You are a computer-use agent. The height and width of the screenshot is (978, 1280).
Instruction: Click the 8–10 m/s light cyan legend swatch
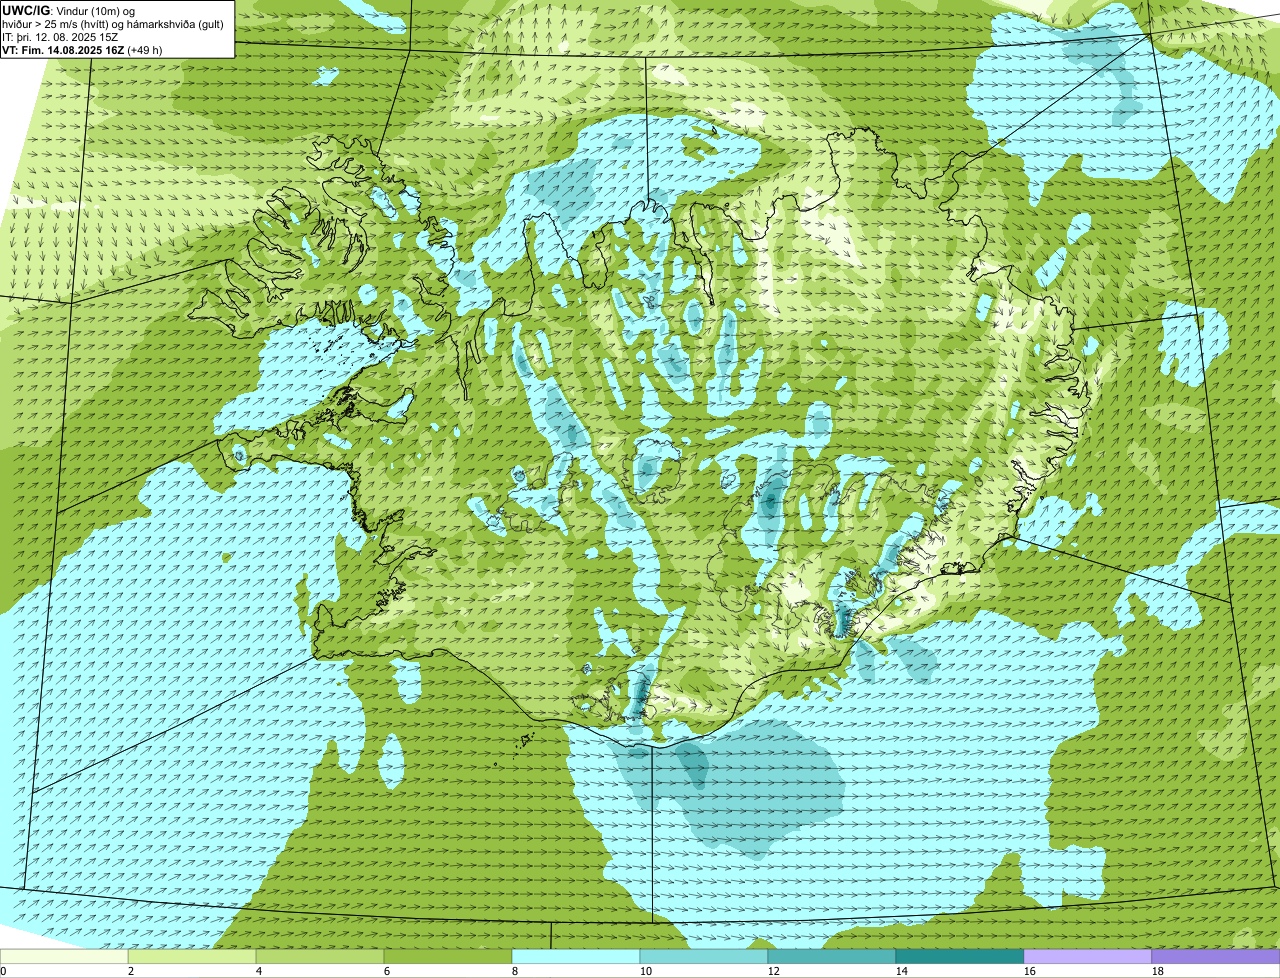tap(576, 957)
